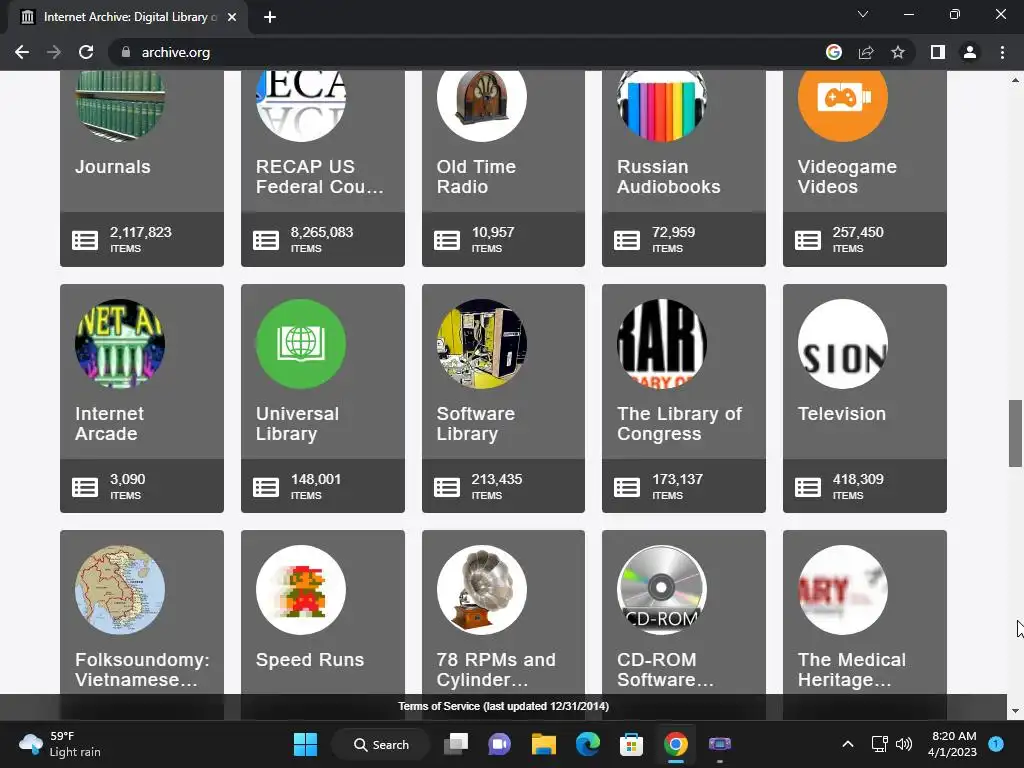This screenshot has width=1024, height=768.
Task: Click the list icon beside 72,959 items
Action: [x=627, y=240]
